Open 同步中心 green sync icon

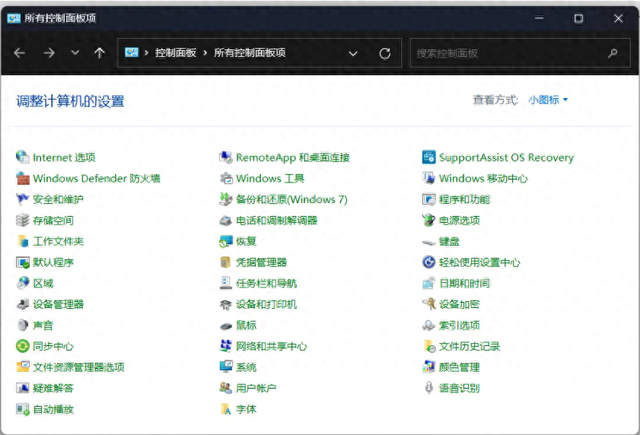tap(23, 346)
